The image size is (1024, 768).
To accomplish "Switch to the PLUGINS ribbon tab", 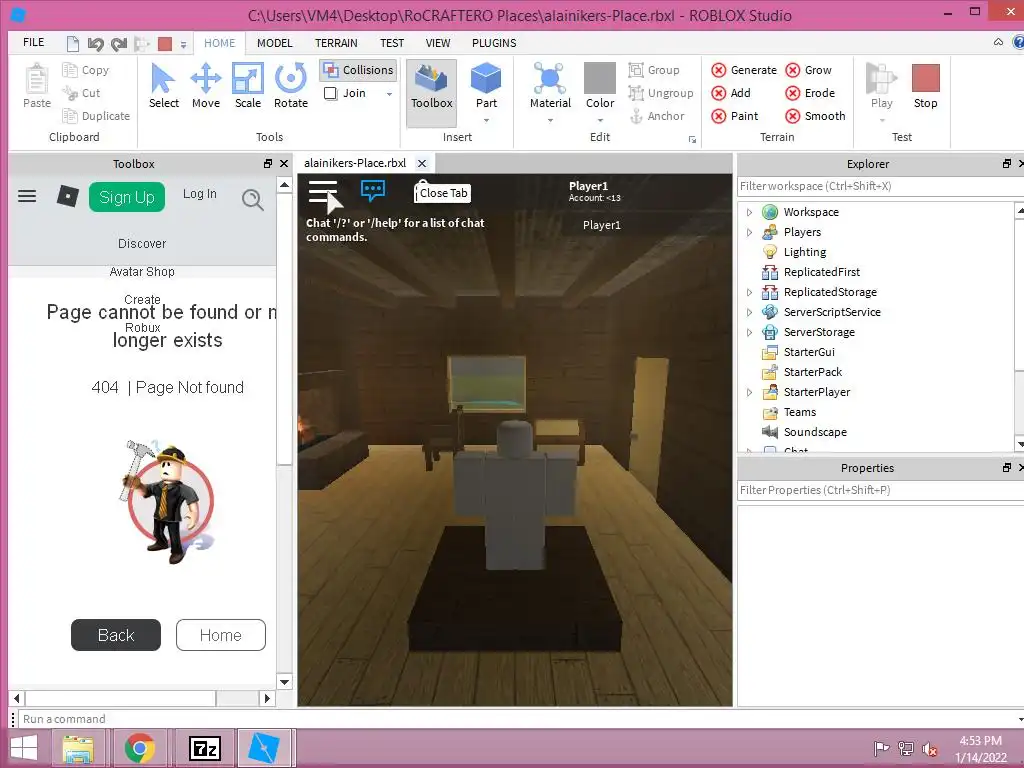I will point(494,43).
